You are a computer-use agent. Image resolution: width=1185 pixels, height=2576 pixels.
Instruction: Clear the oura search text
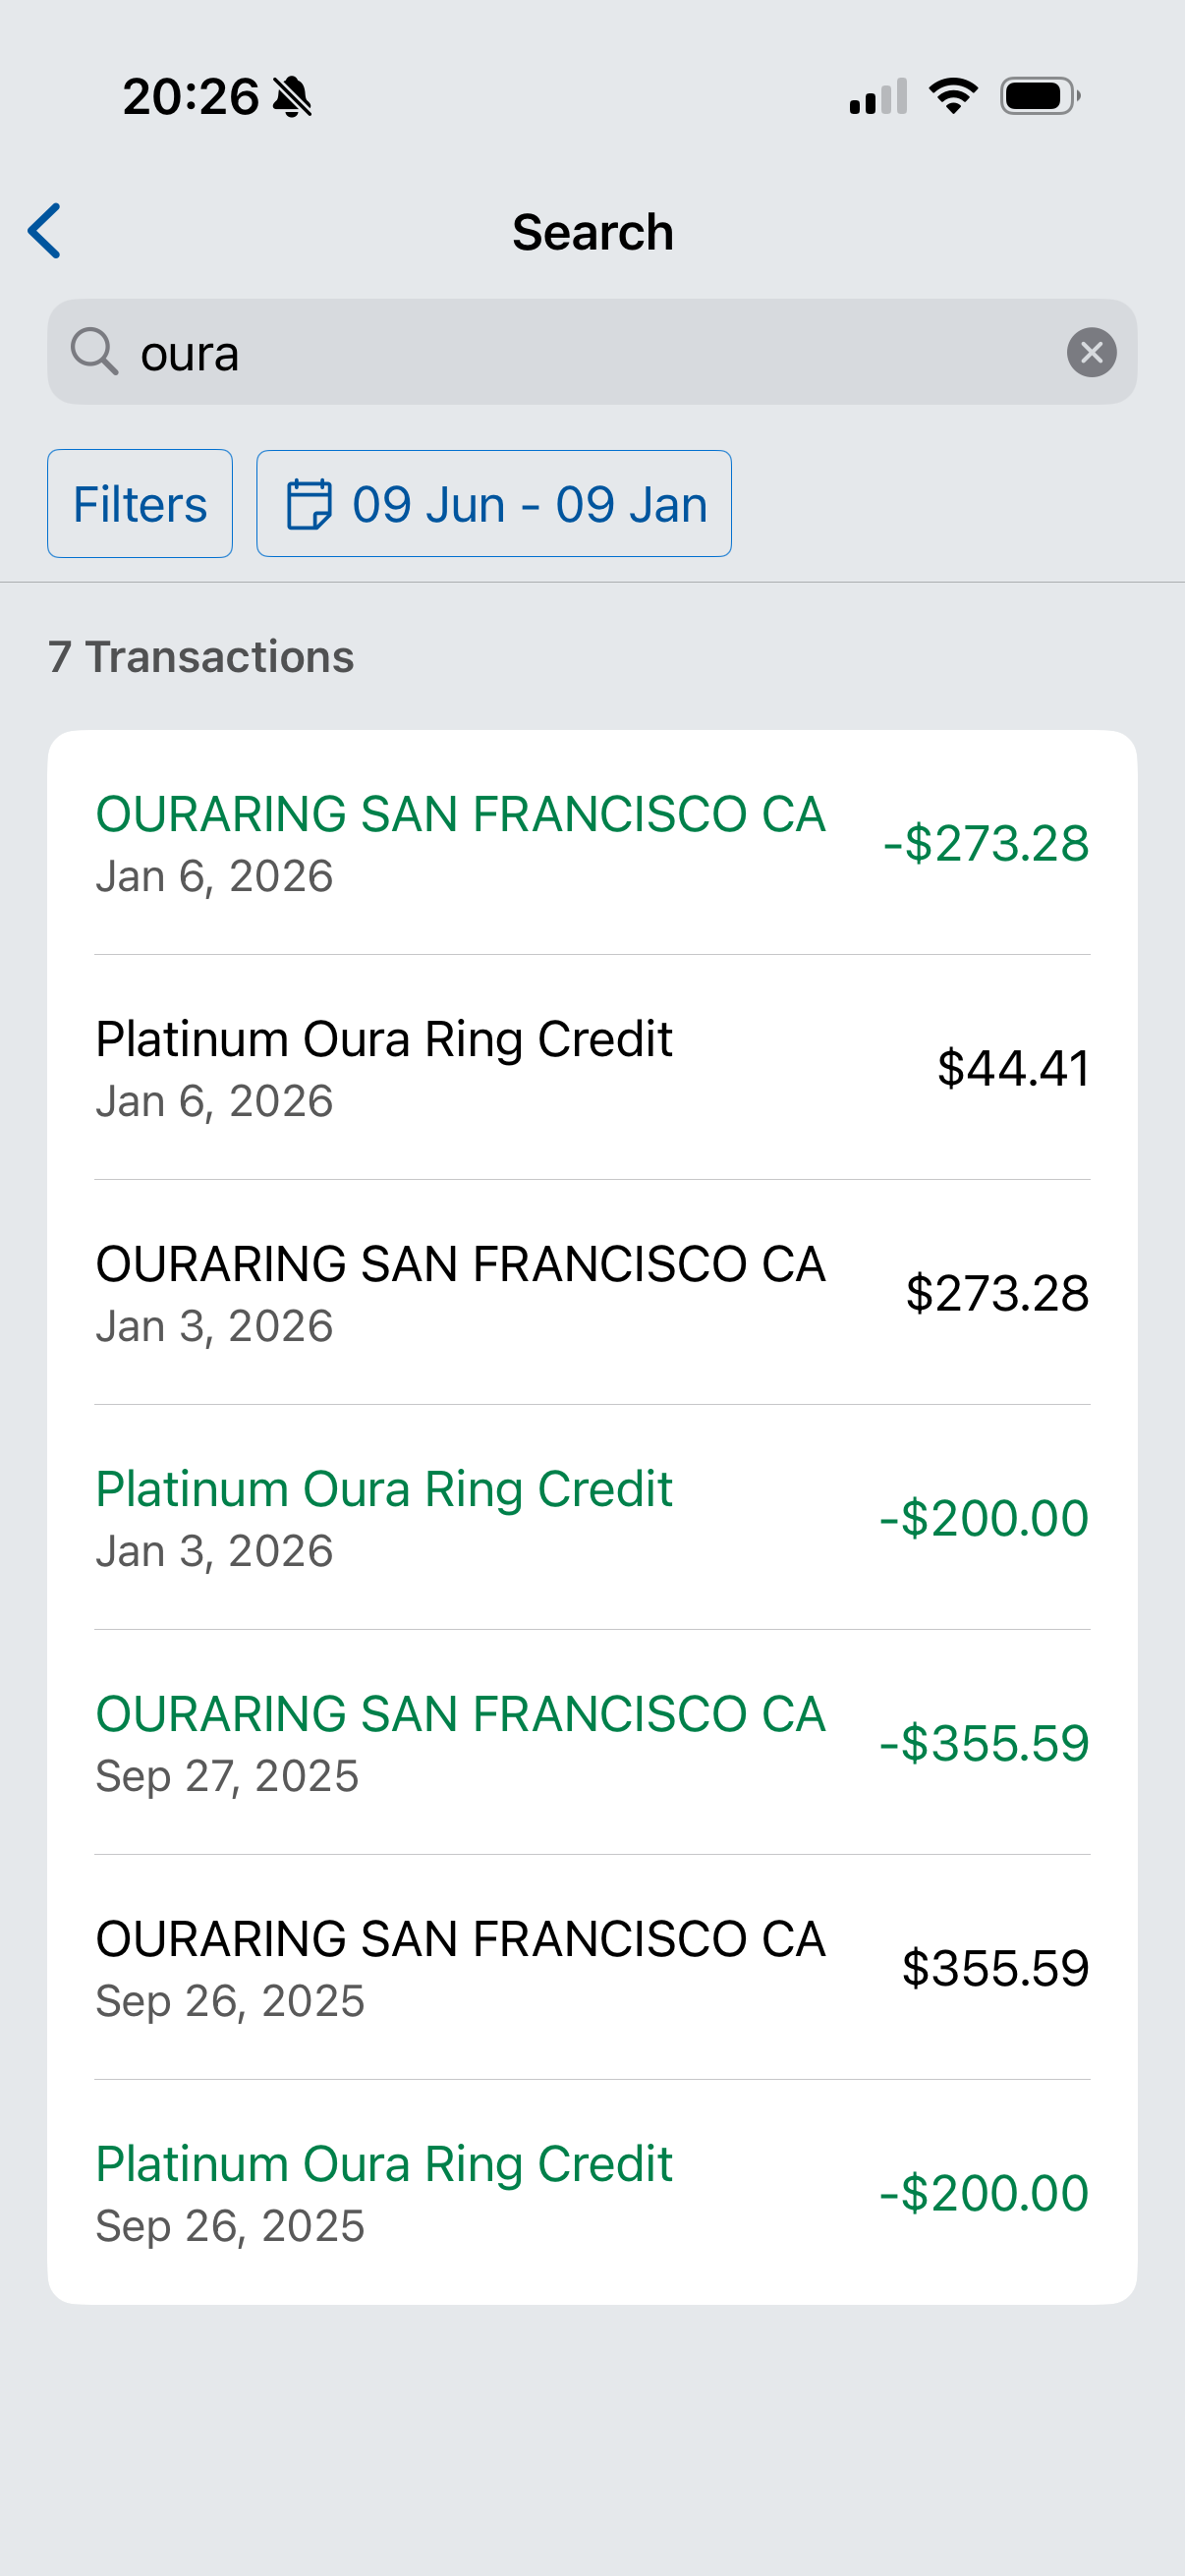point(1091,352)
